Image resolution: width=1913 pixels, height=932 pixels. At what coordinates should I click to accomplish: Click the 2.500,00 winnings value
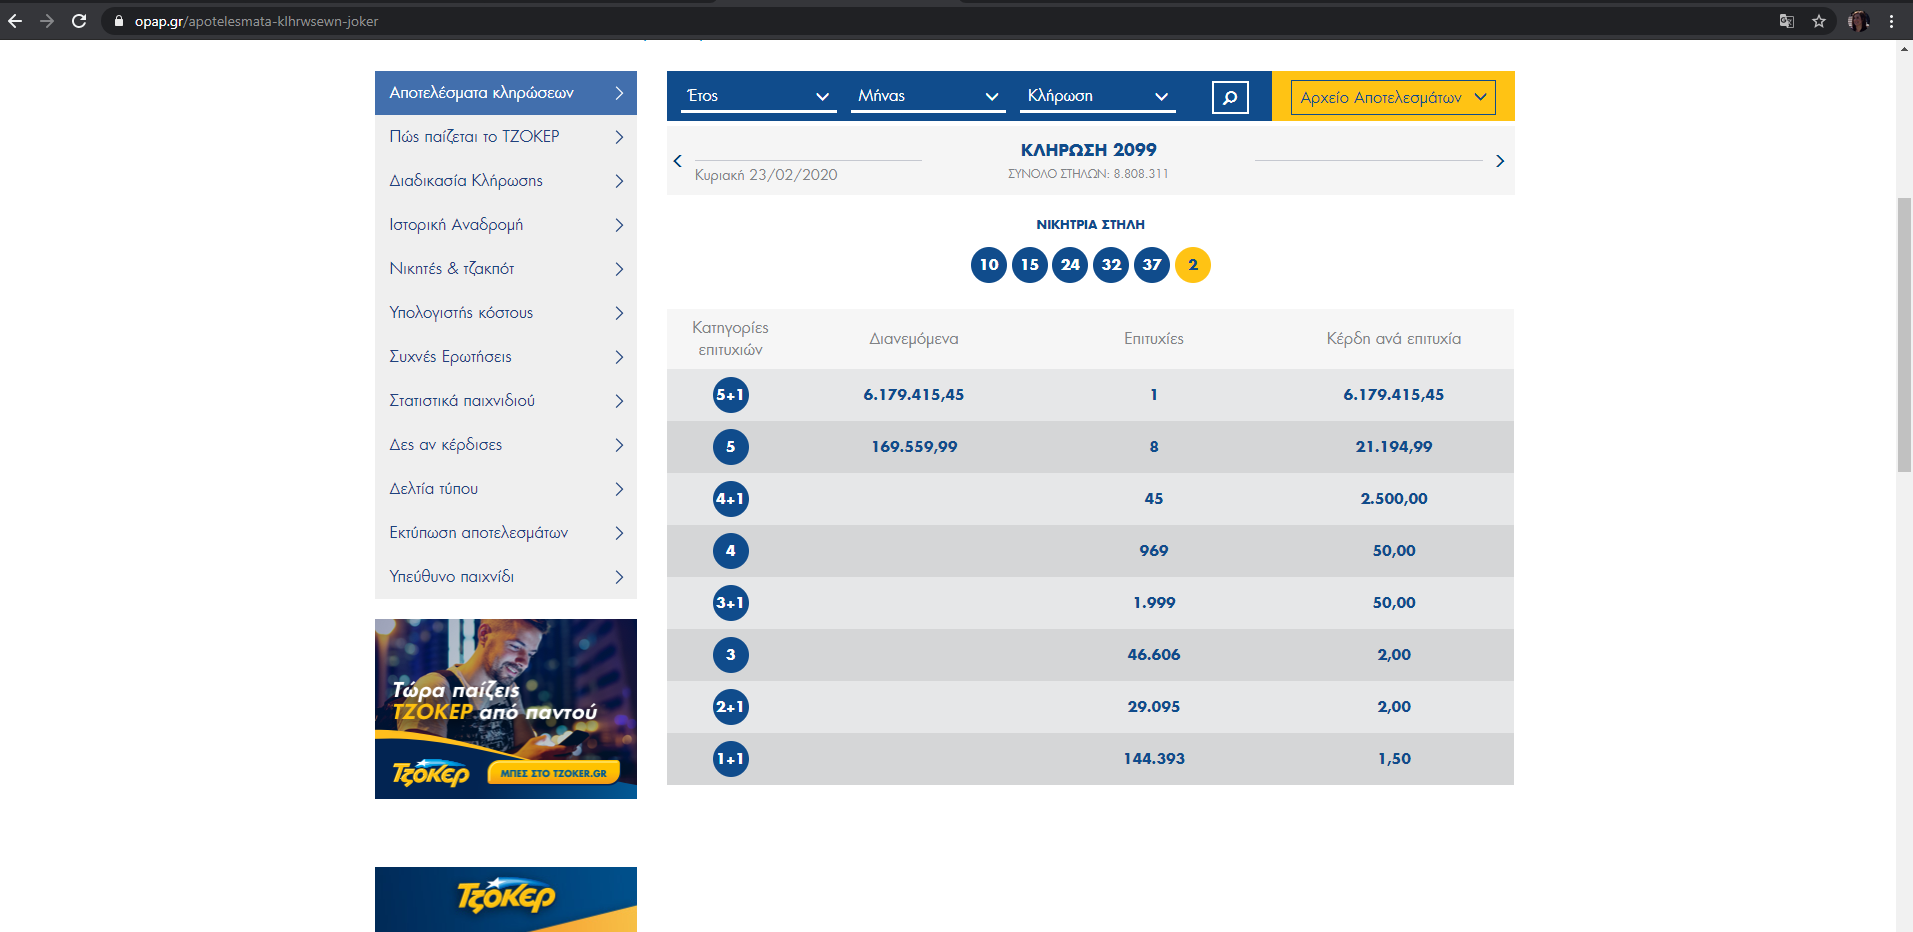tap(1394, 499)
